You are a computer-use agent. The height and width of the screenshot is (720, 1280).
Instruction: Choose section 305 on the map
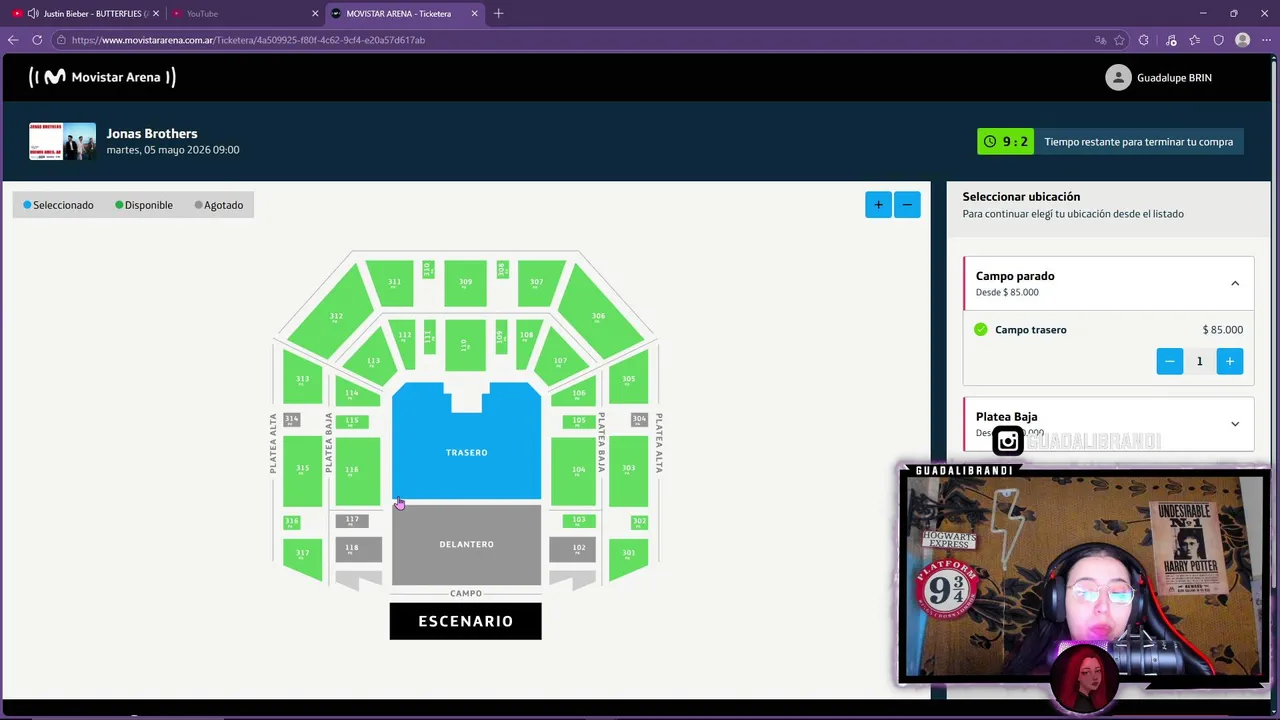628,378
